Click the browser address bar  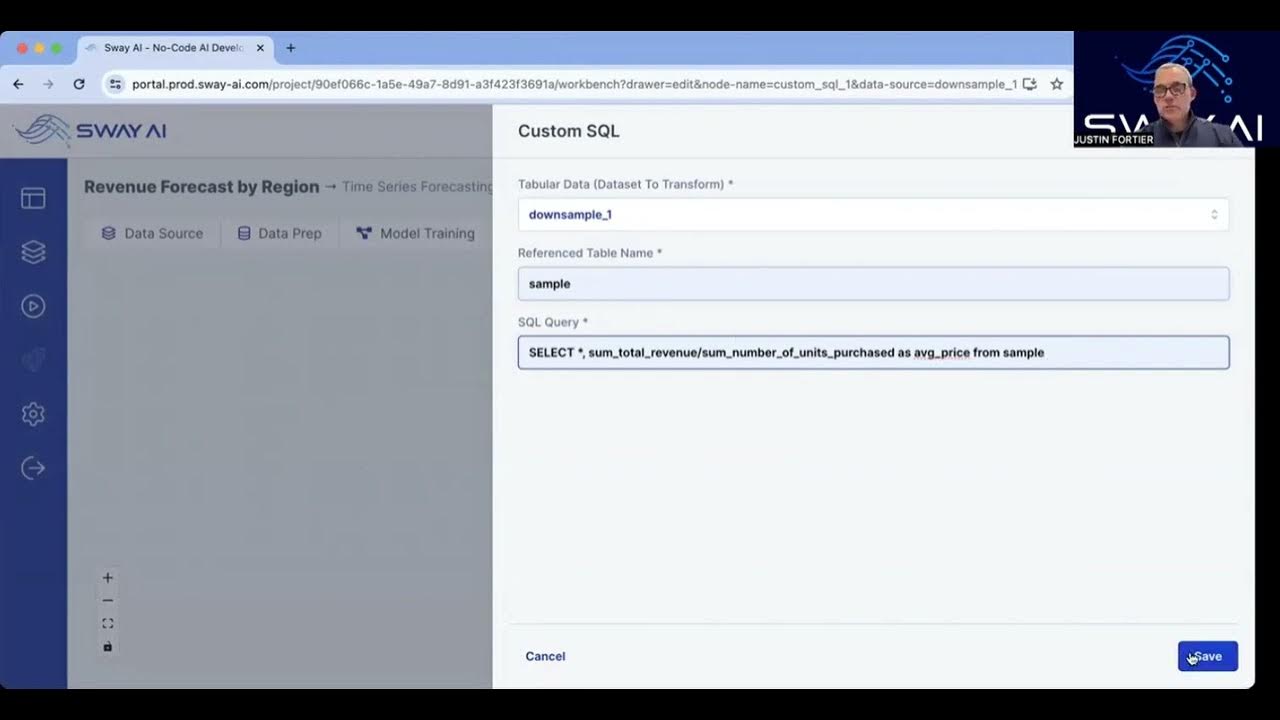(x=574, y=84)
